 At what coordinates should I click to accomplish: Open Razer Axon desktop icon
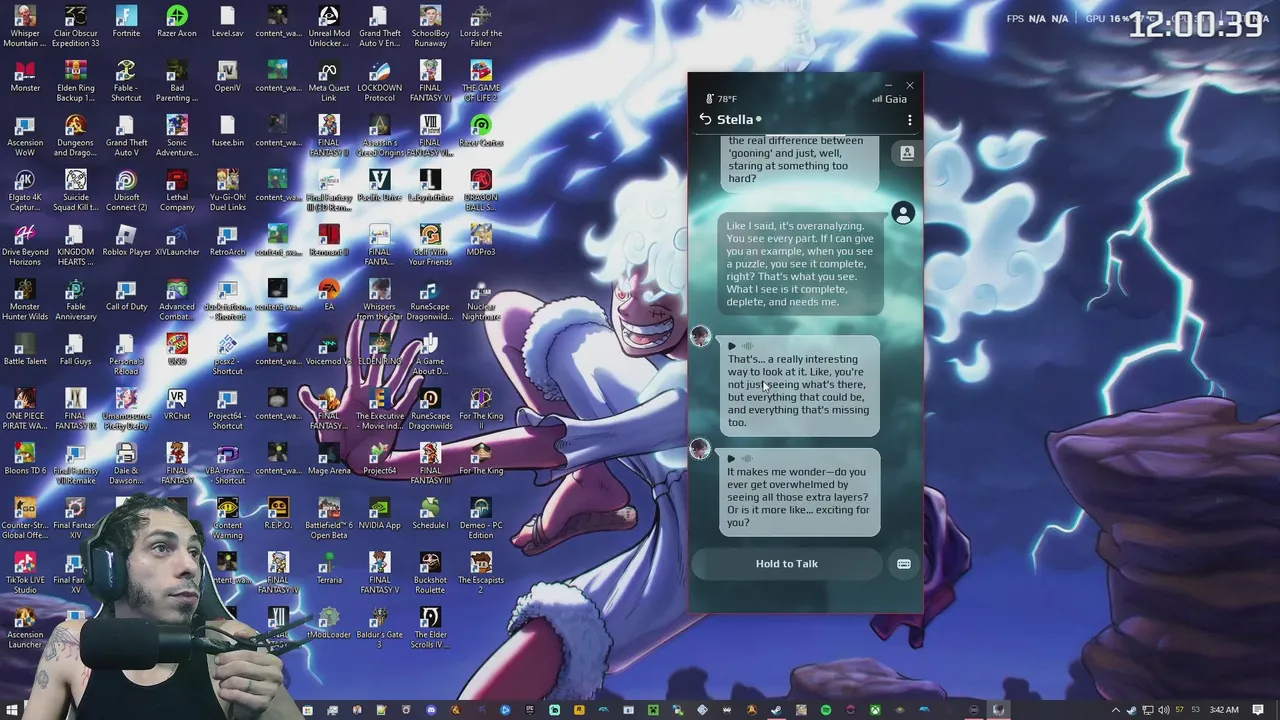[x=177, y=22]
